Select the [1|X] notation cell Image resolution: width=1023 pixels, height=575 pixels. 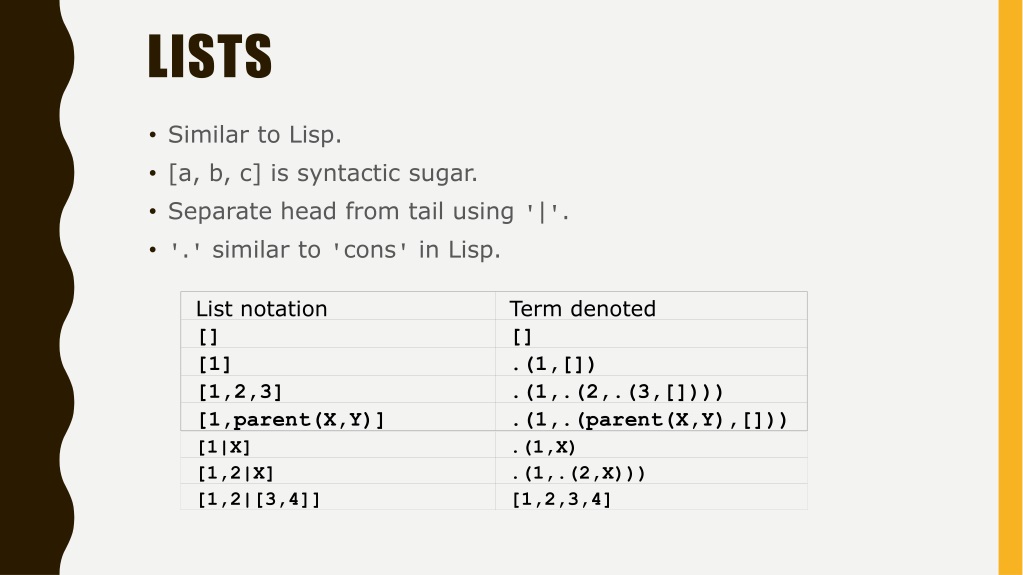[x=338, y=444]
